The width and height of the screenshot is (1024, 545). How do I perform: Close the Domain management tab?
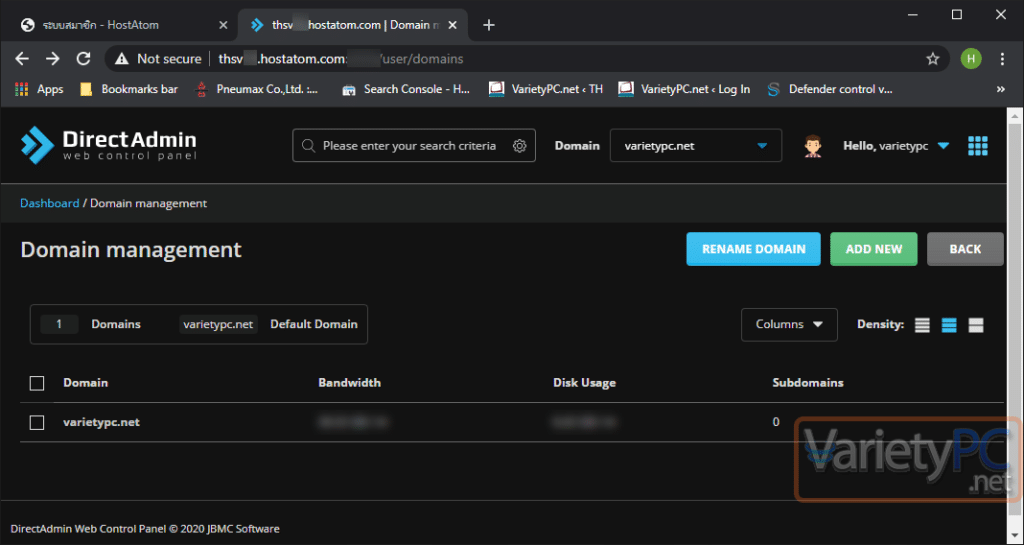point(453,25)
